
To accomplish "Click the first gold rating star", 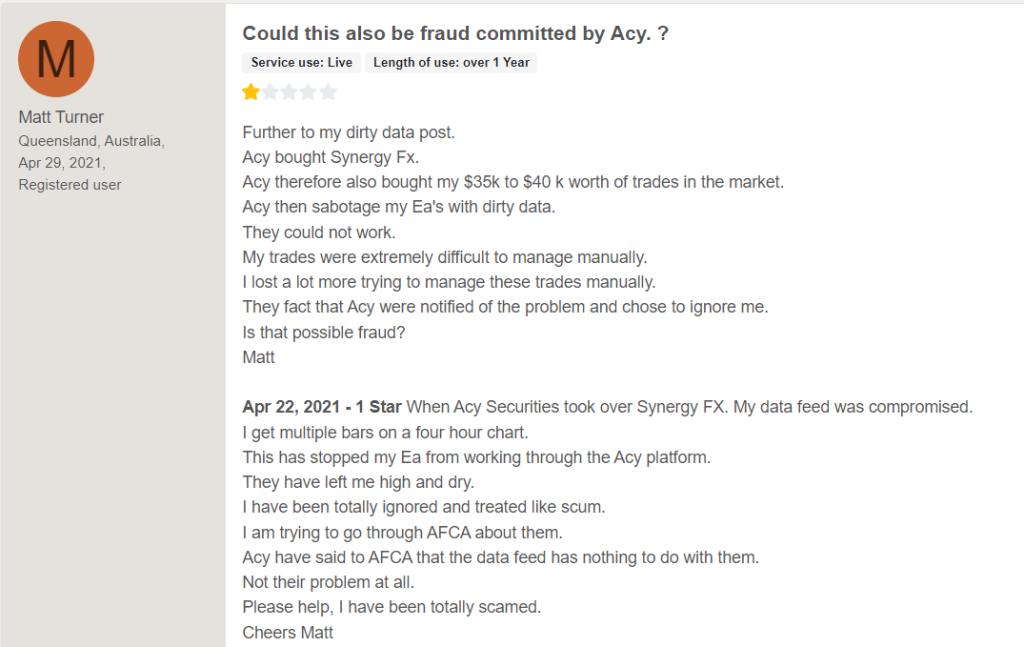I will click(251, 92).
